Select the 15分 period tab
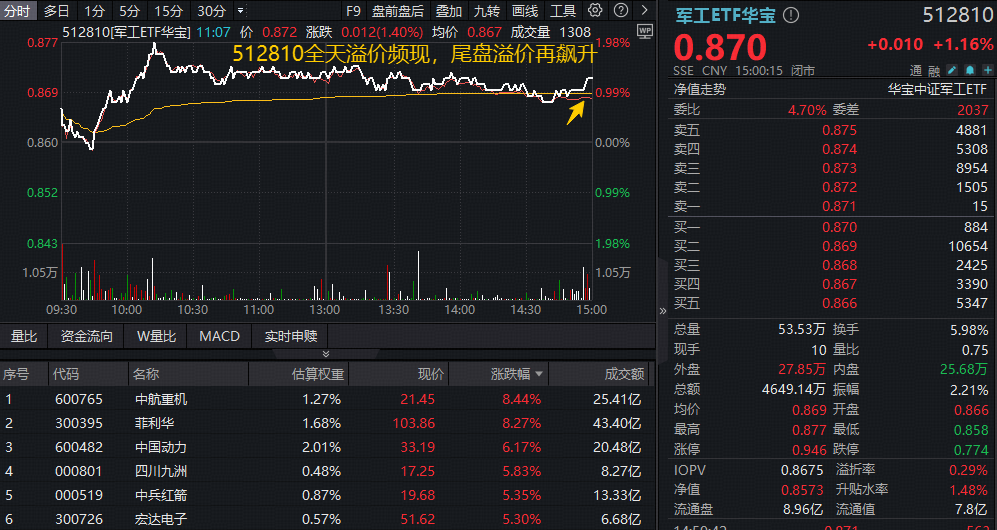The height and width of the screenshot is (530, 997). click(x=168, y=11)
